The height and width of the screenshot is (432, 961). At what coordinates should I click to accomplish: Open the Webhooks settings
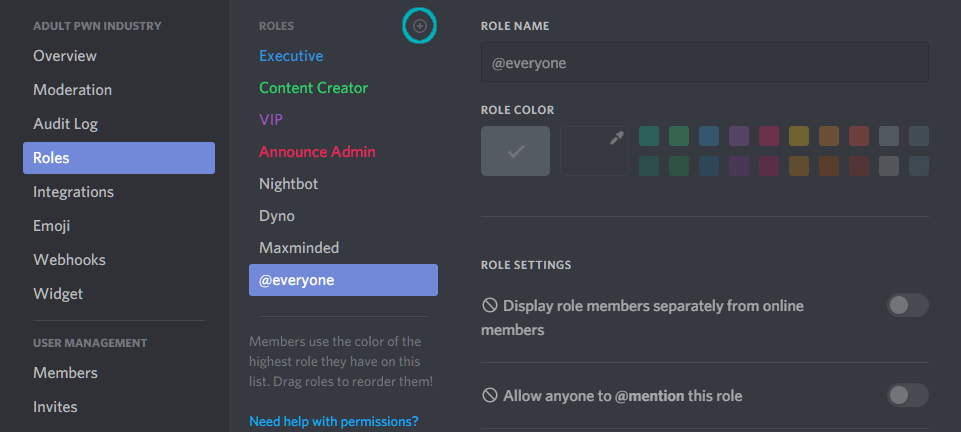click(69, 260)
